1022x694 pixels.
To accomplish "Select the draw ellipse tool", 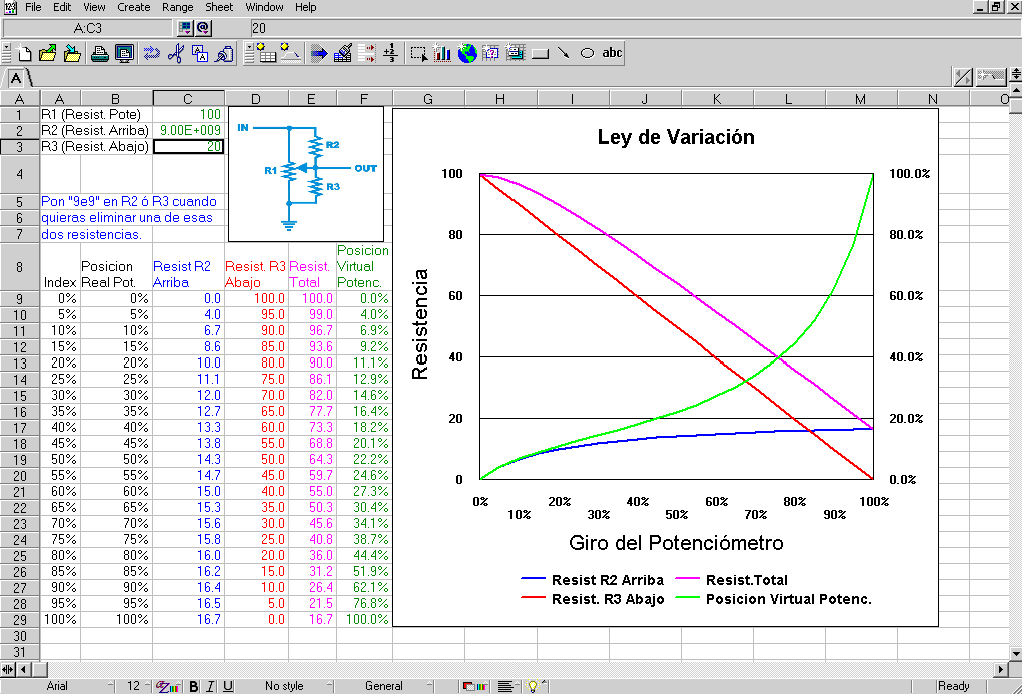I will [588, 53].
